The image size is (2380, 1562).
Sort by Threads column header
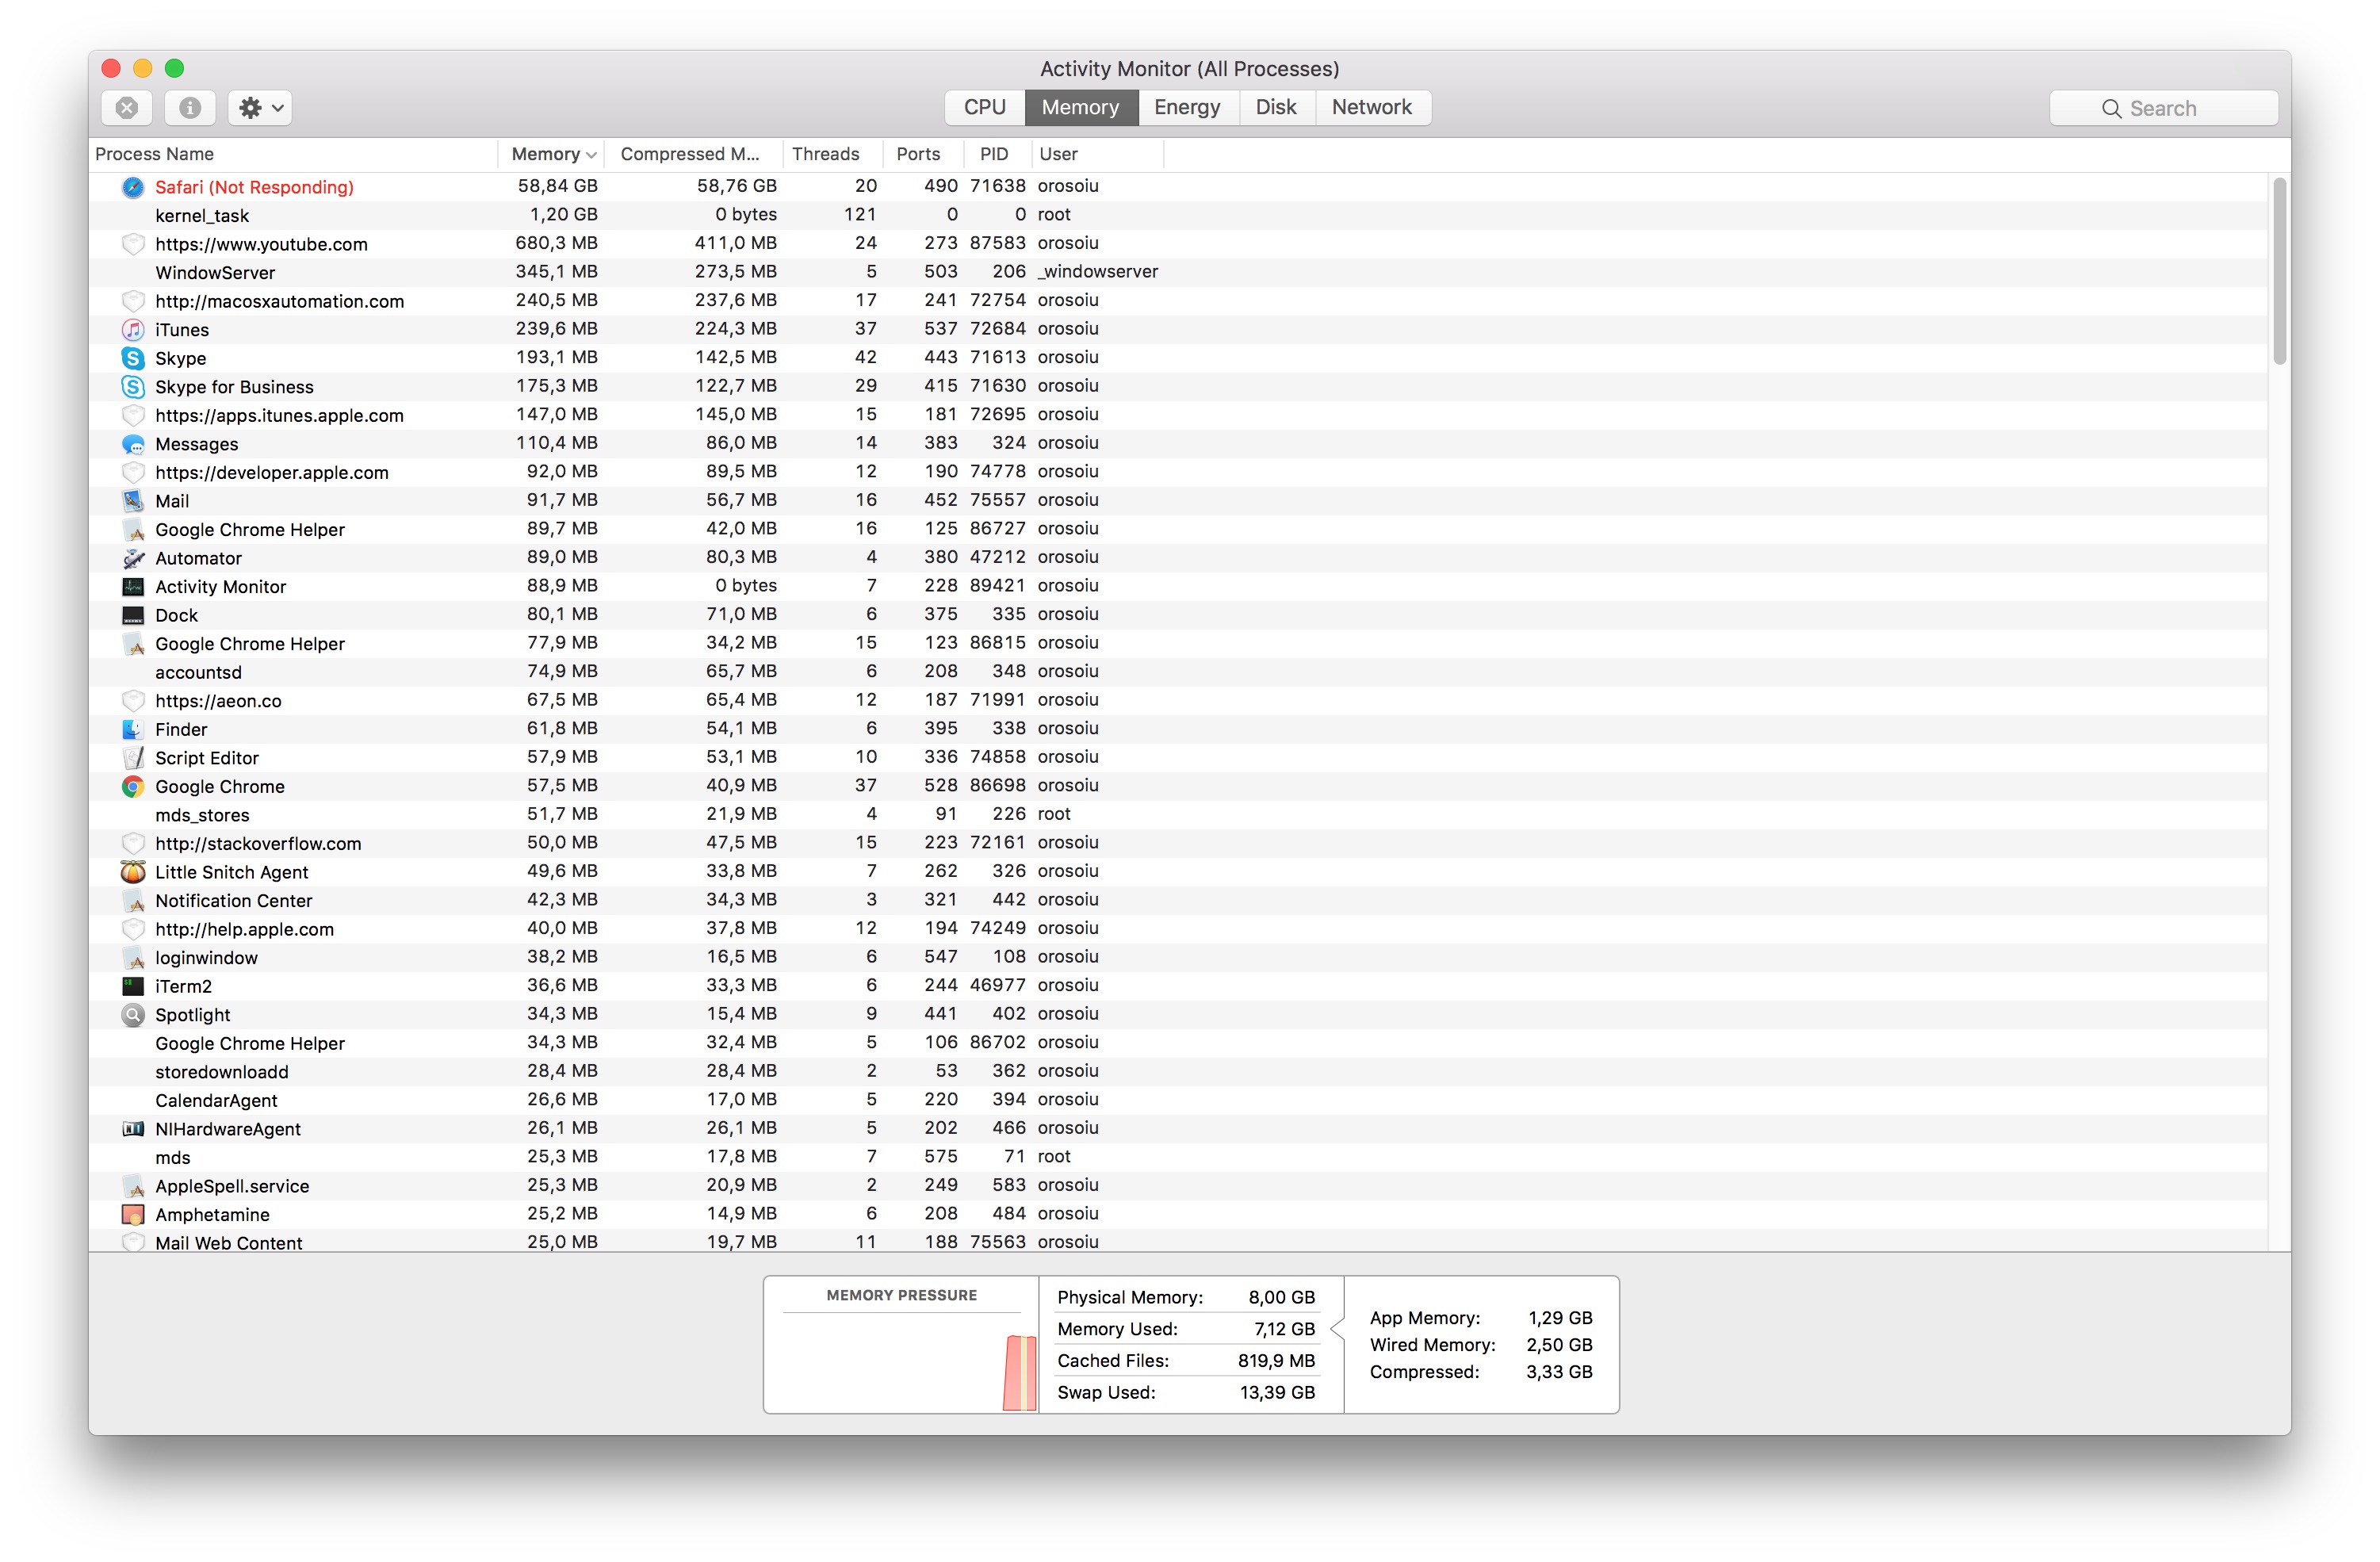coord(832,154)
